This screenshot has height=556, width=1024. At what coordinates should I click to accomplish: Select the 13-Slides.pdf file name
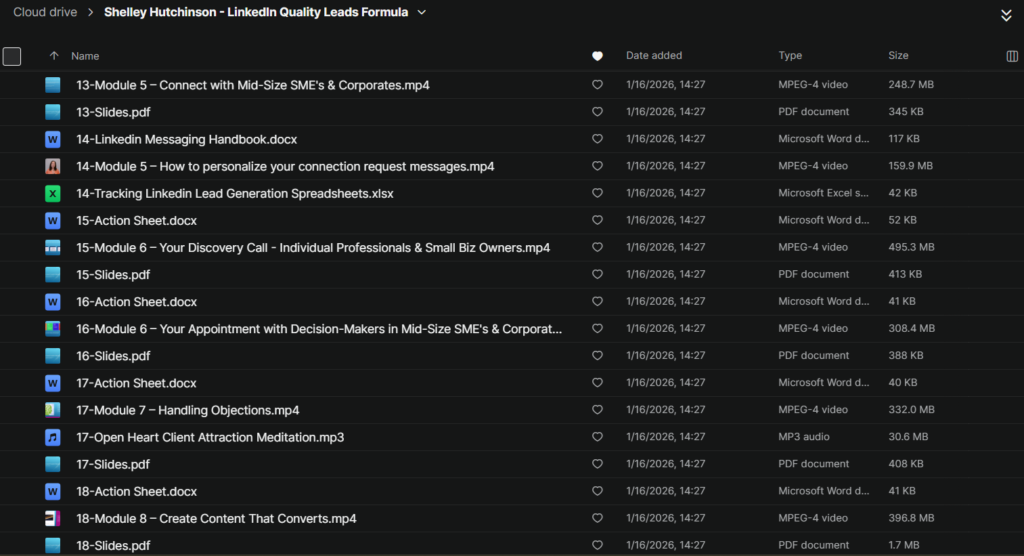click(x=113, y=112)
